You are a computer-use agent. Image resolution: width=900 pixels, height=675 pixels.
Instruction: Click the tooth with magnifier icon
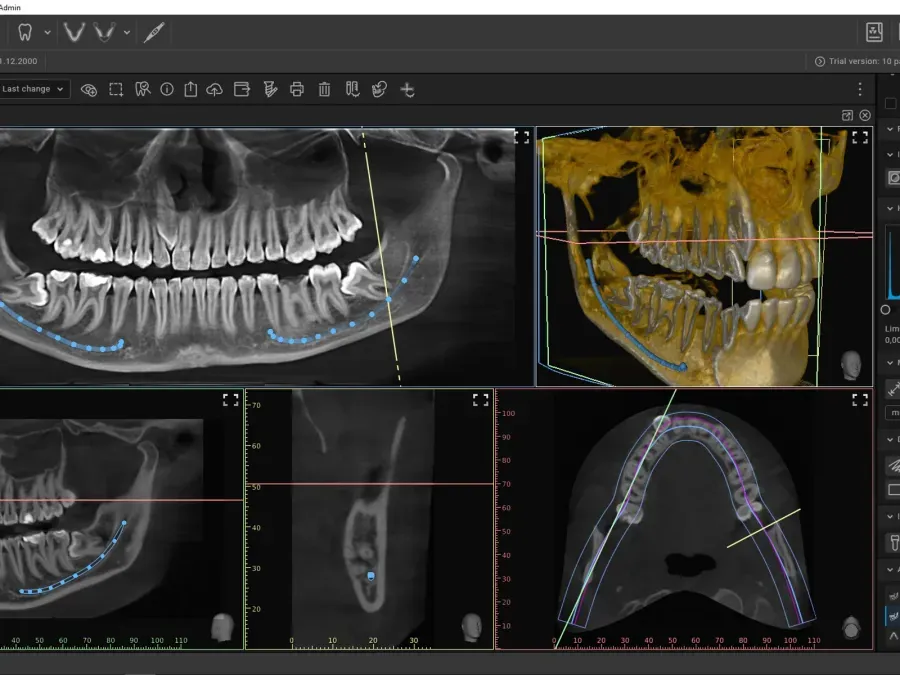pos(142,89)
